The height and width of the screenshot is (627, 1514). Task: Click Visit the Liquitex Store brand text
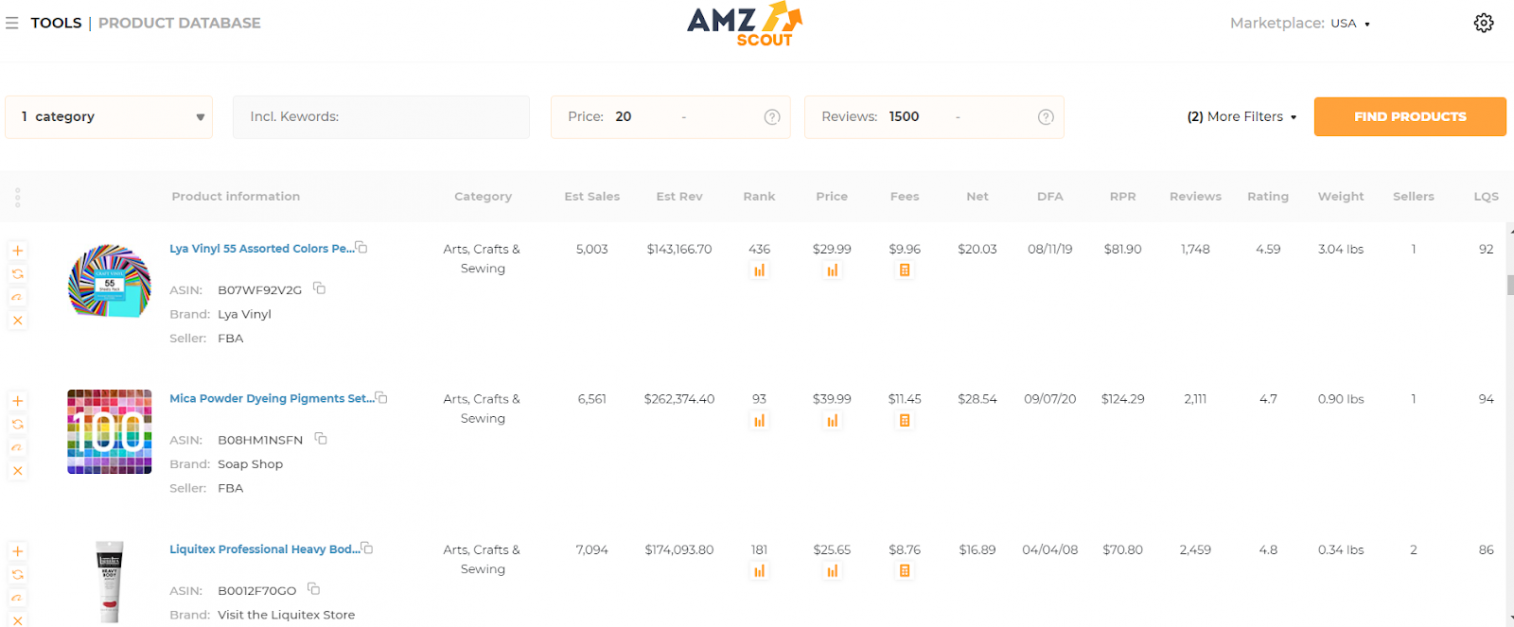pos(286,615)
